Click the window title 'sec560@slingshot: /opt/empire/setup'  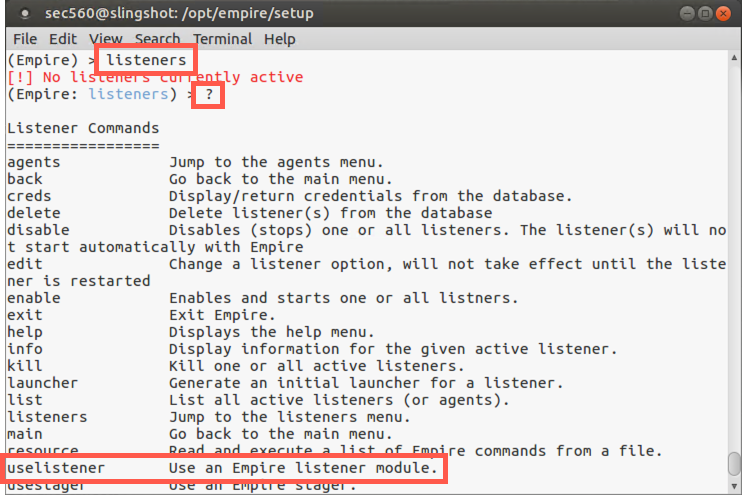pyautogui.click(x=179, y=13)
